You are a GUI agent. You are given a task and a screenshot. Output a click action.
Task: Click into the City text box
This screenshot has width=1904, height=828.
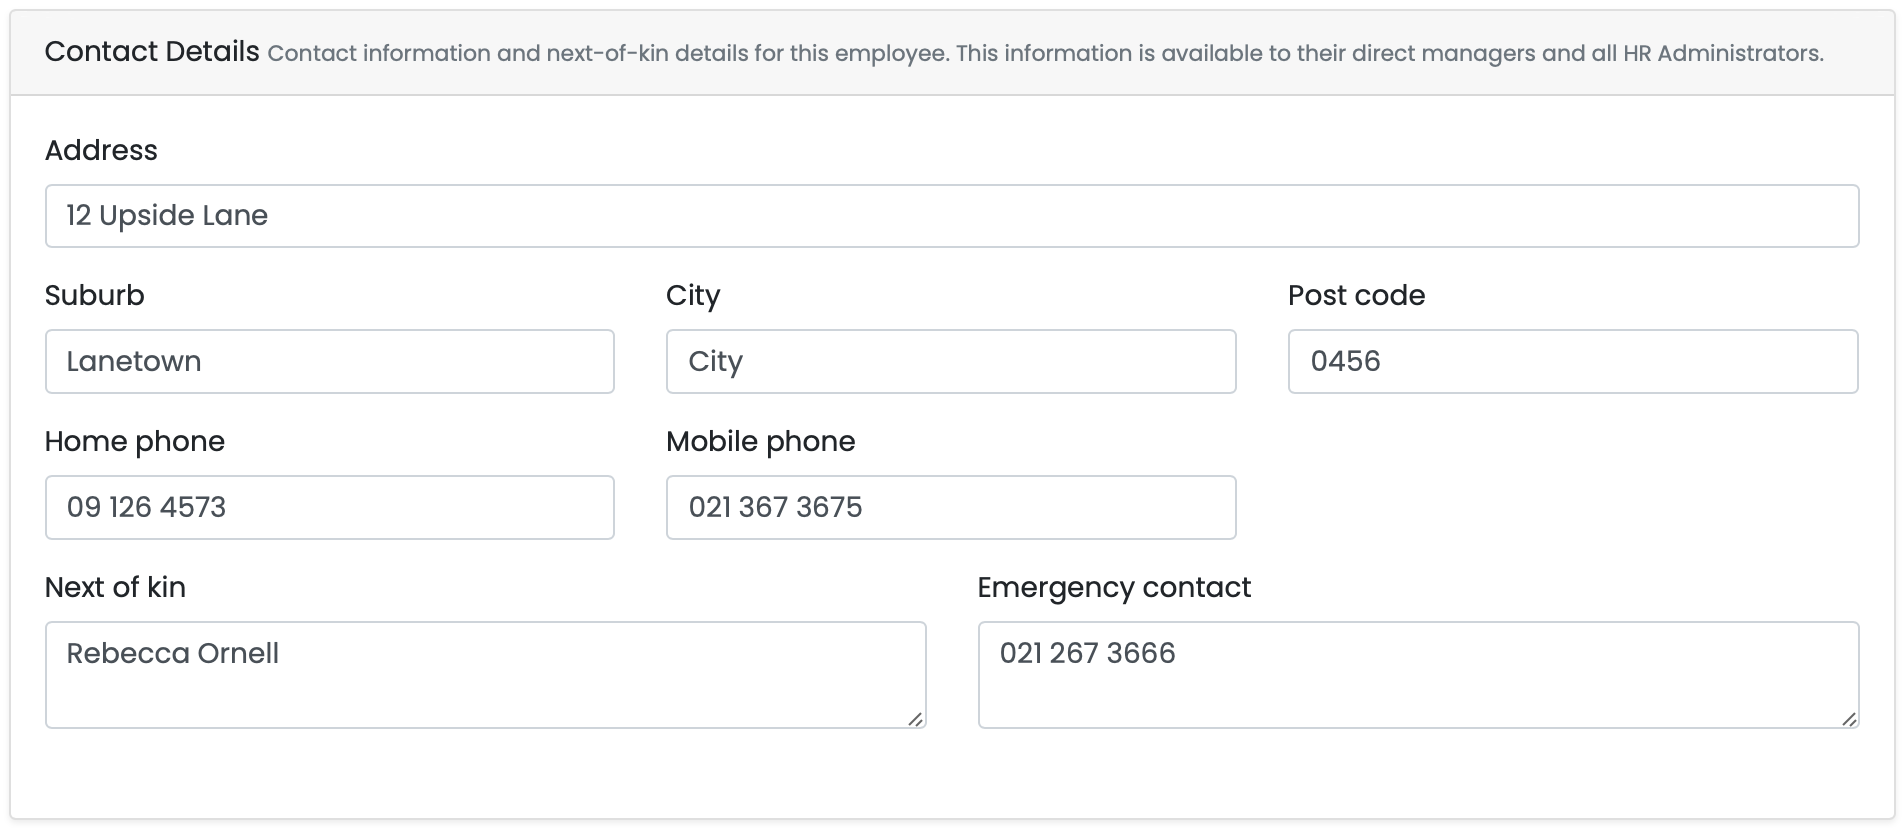coord(950,362)
